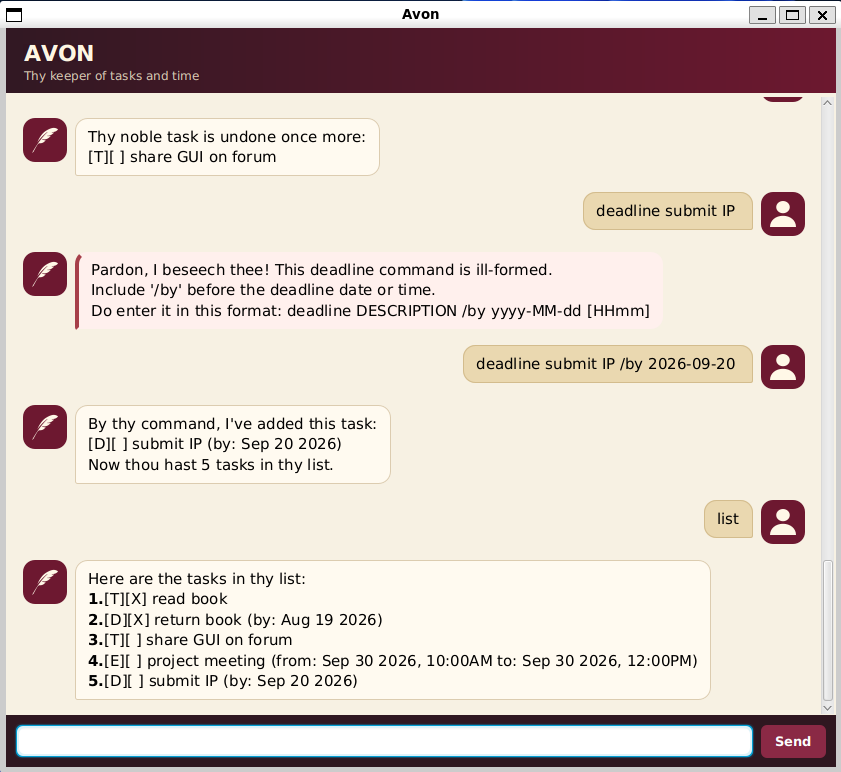Viewport: 841px width, 772px height.
Task: Click '[T][ ] share GUI on forum' in undone message
Action: click(182, 157)
